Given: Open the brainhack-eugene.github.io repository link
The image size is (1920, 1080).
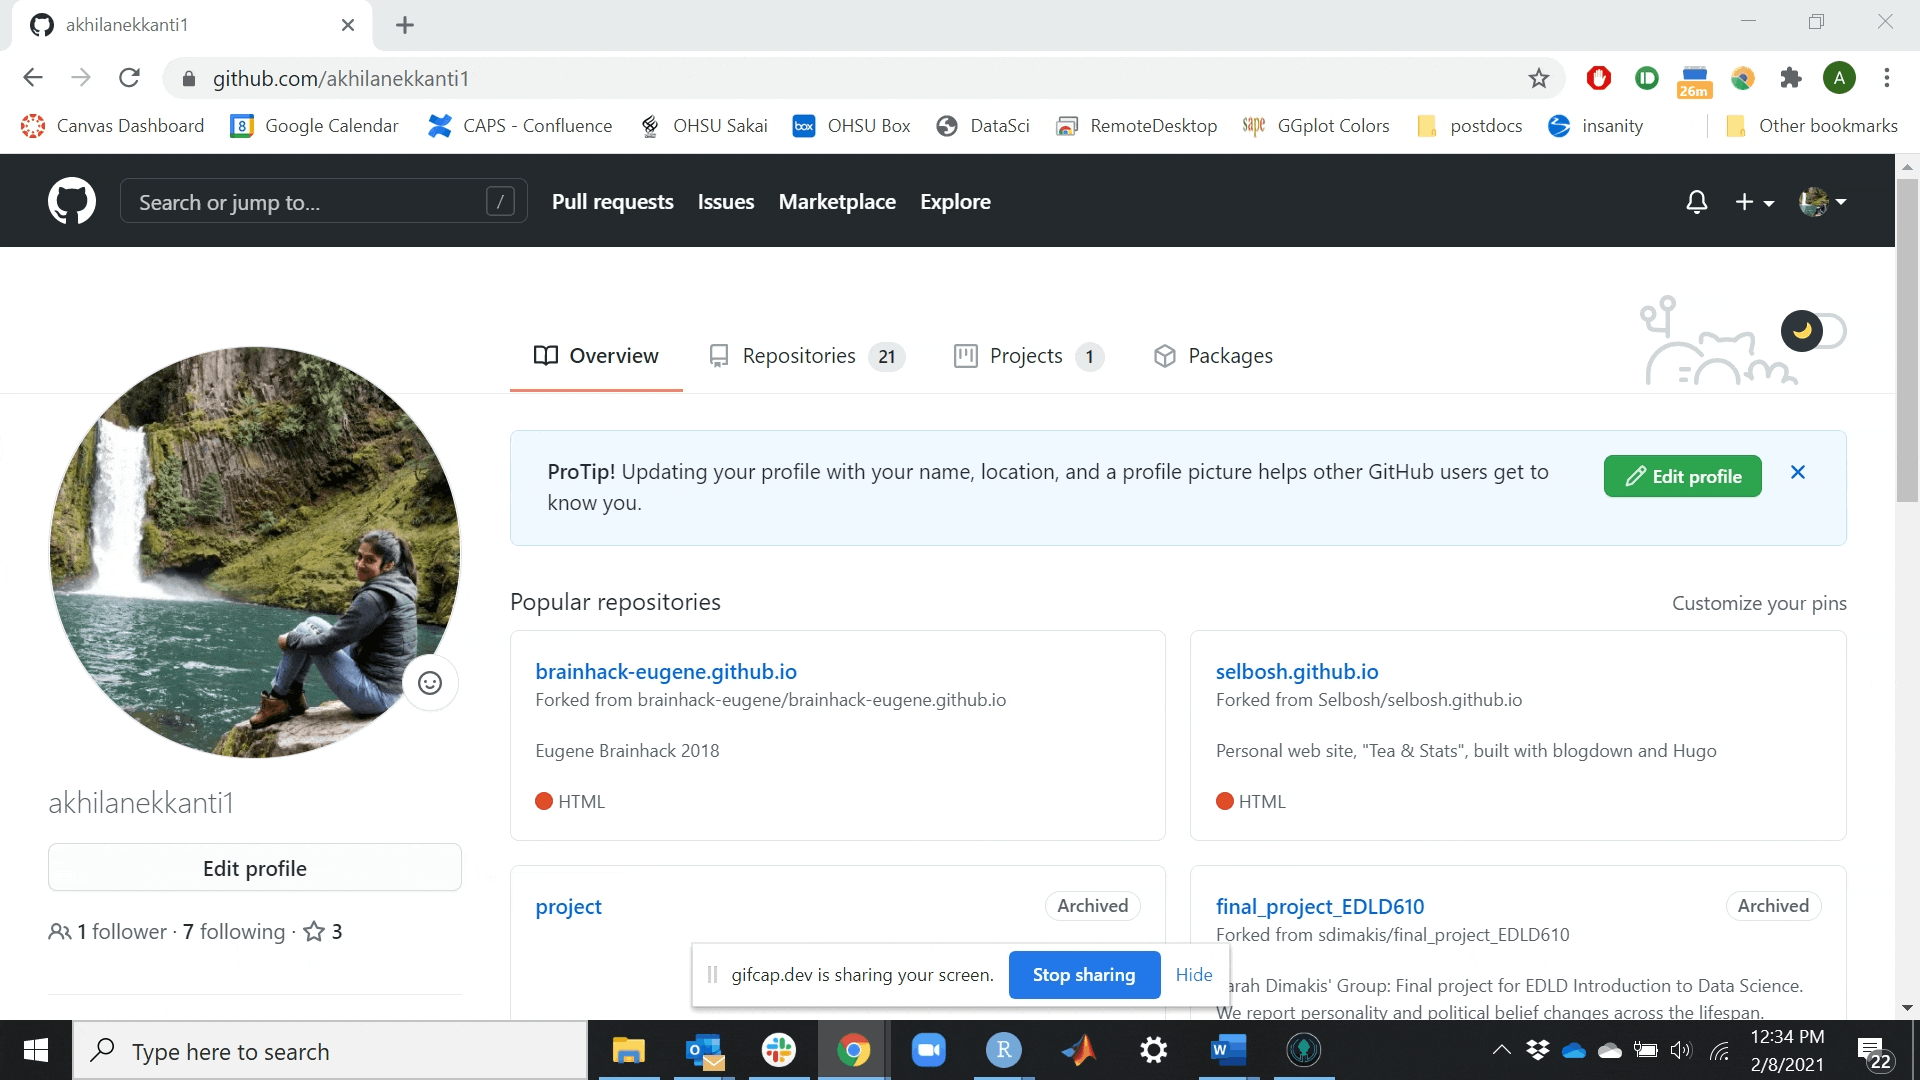Looking at the screenshot, I should (666, 672).
